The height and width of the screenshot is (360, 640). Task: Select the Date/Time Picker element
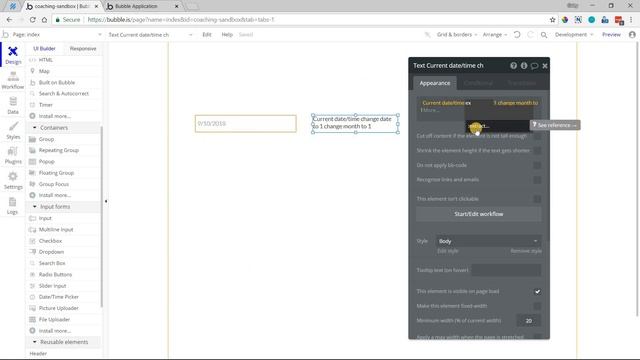58,297
